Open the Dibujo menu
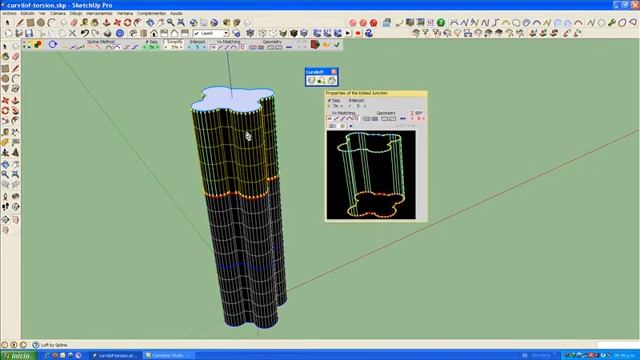The image size is (640, 360). pyautogui.click(x=76, y=13)
